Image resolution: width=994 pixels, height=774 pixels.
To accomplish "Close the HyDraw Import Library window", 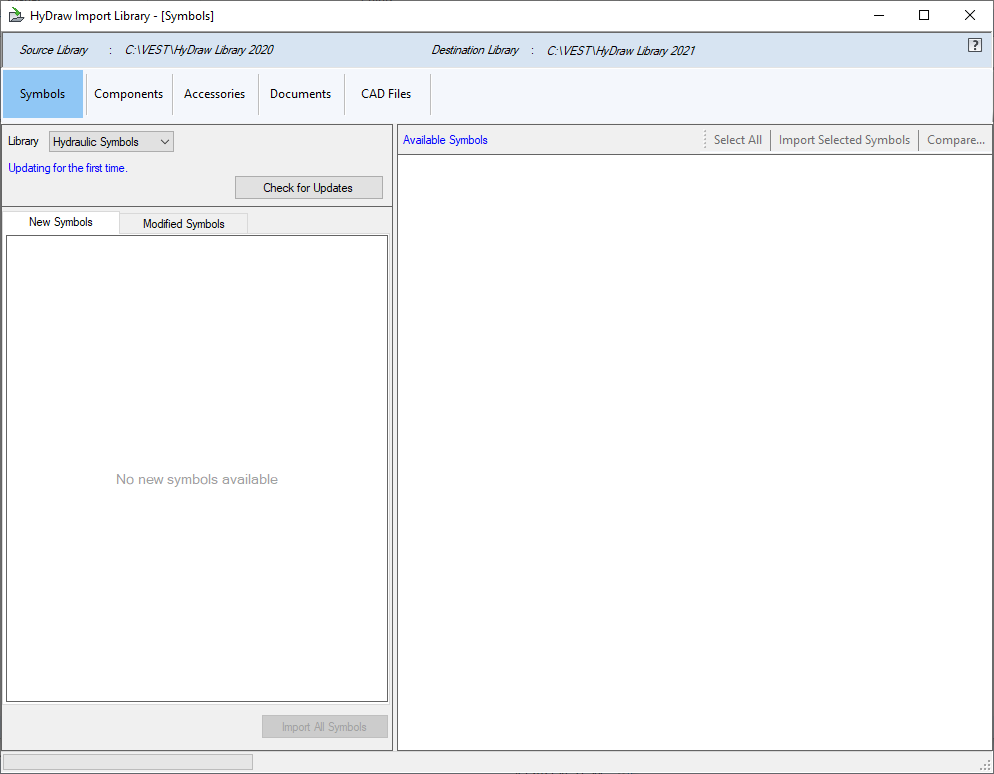I will [x=969, y=15].
